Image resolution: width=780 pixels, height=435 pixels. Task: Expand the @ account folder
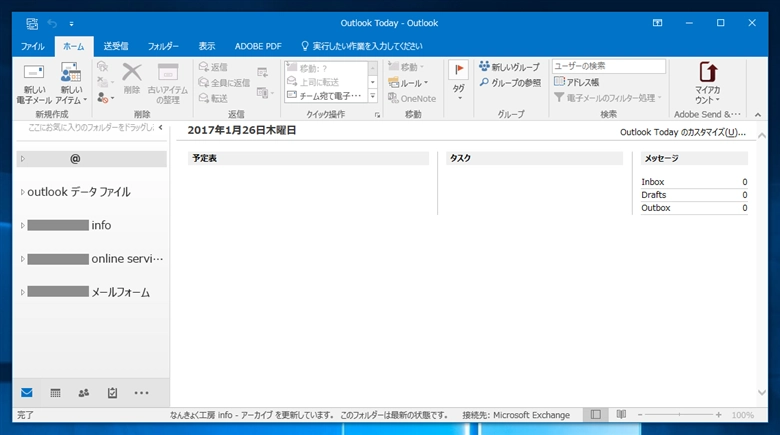coord(23,159)
